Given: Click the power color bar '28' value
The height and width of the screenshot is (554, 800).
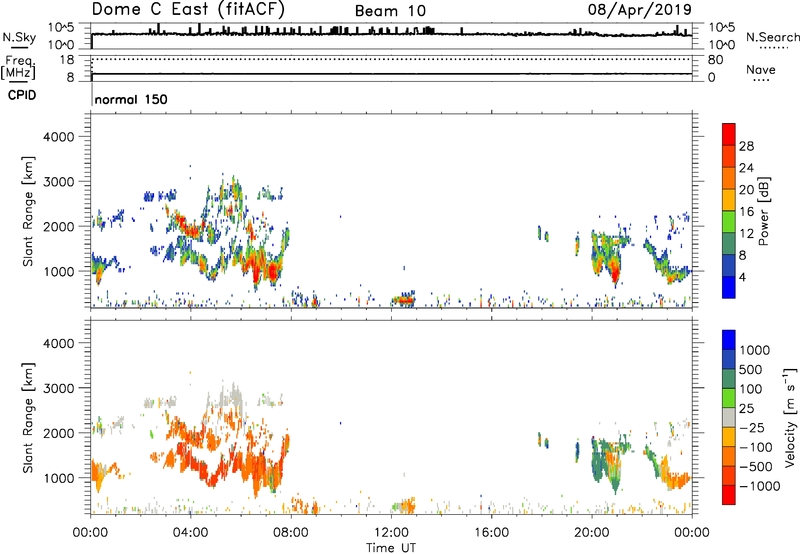Looking at the screenshot, I should [x=746, y=146].
